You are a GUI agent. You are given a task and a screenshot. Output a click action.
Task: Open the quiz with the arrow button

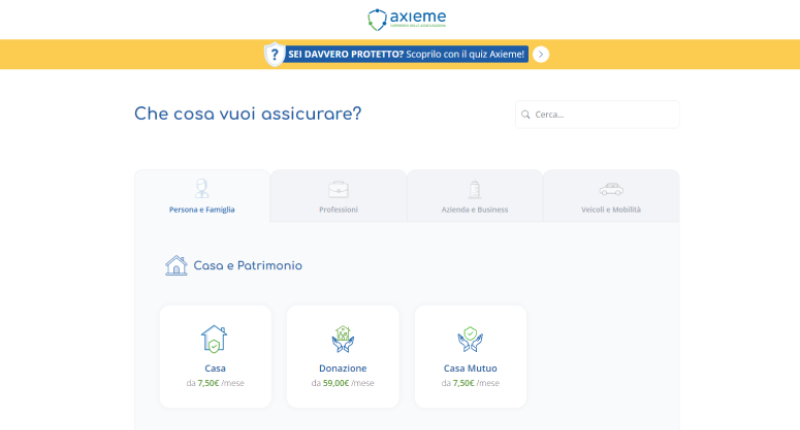click(541, 54)
